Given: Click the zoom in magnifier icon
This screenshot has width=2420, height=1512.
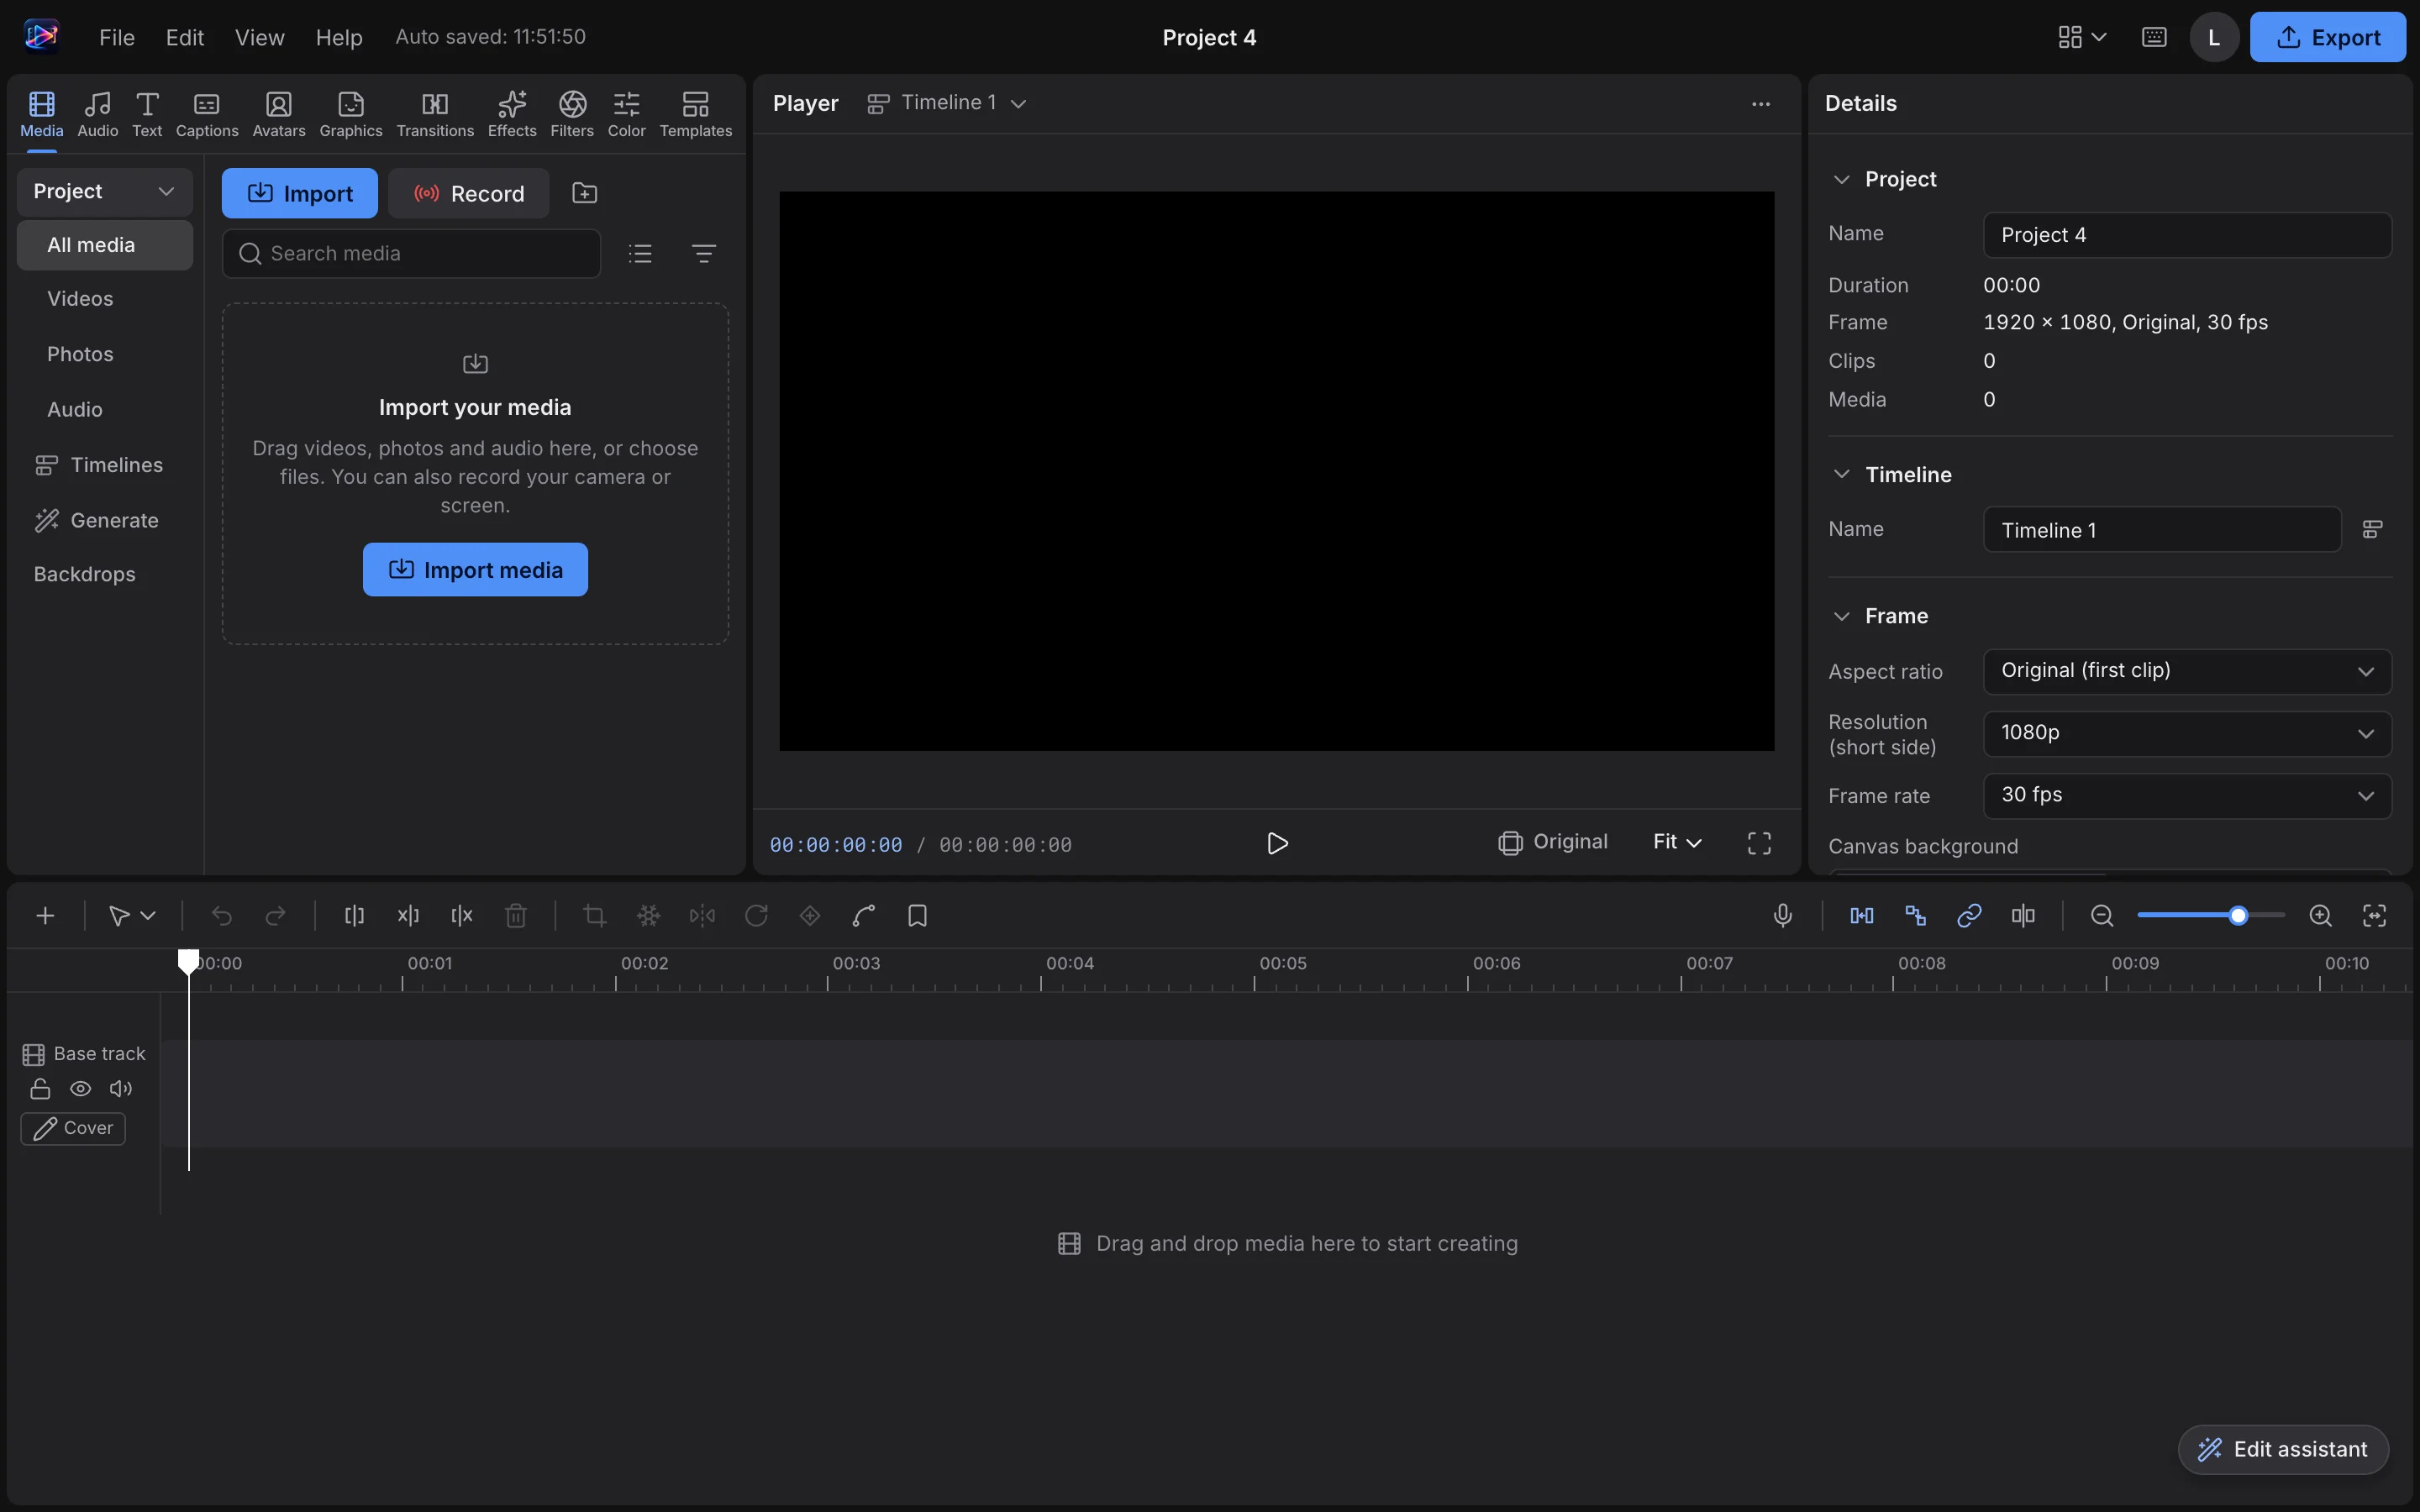Looking at the screenshot, I should tap(2321, 916).
